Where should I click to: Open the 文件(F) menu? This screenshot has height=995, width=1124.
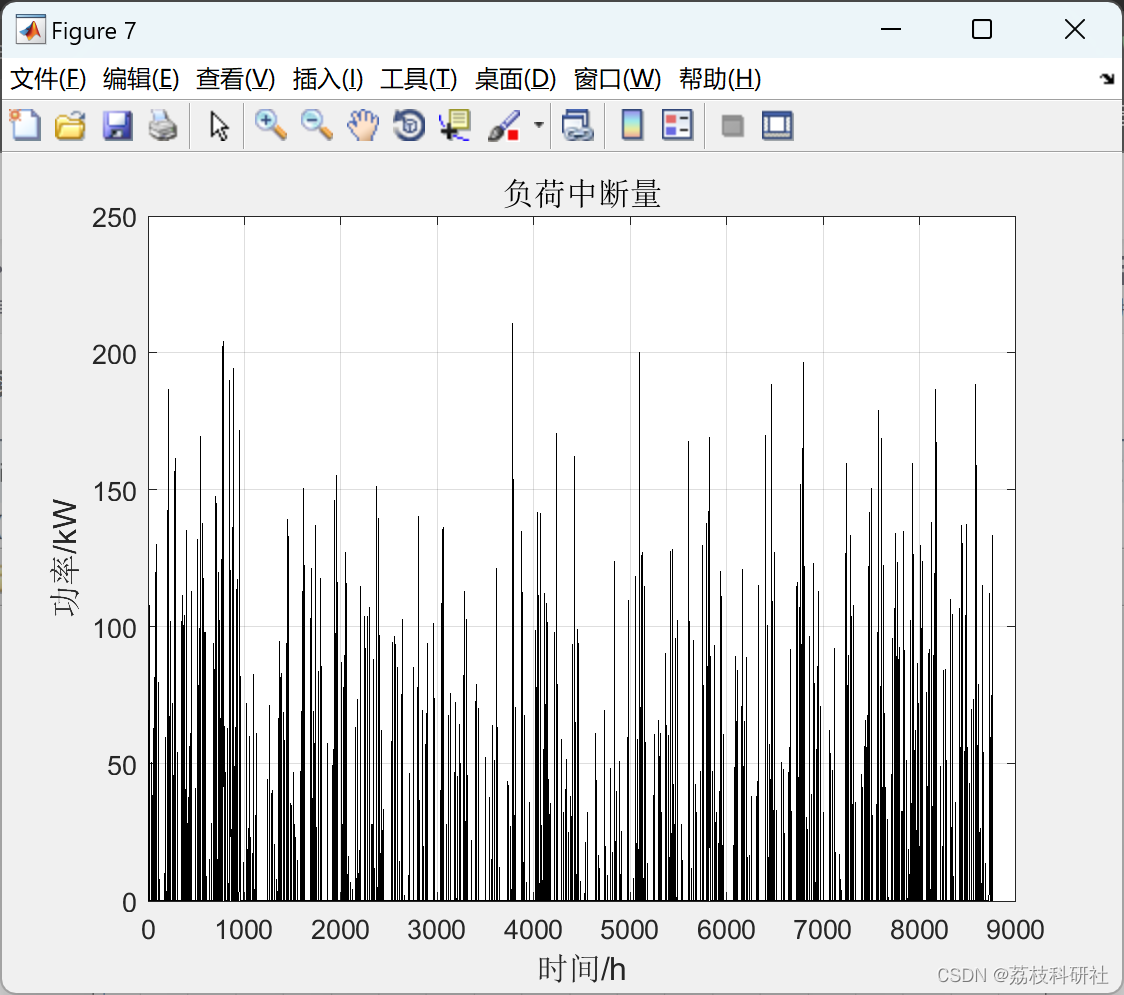(48, 79)
